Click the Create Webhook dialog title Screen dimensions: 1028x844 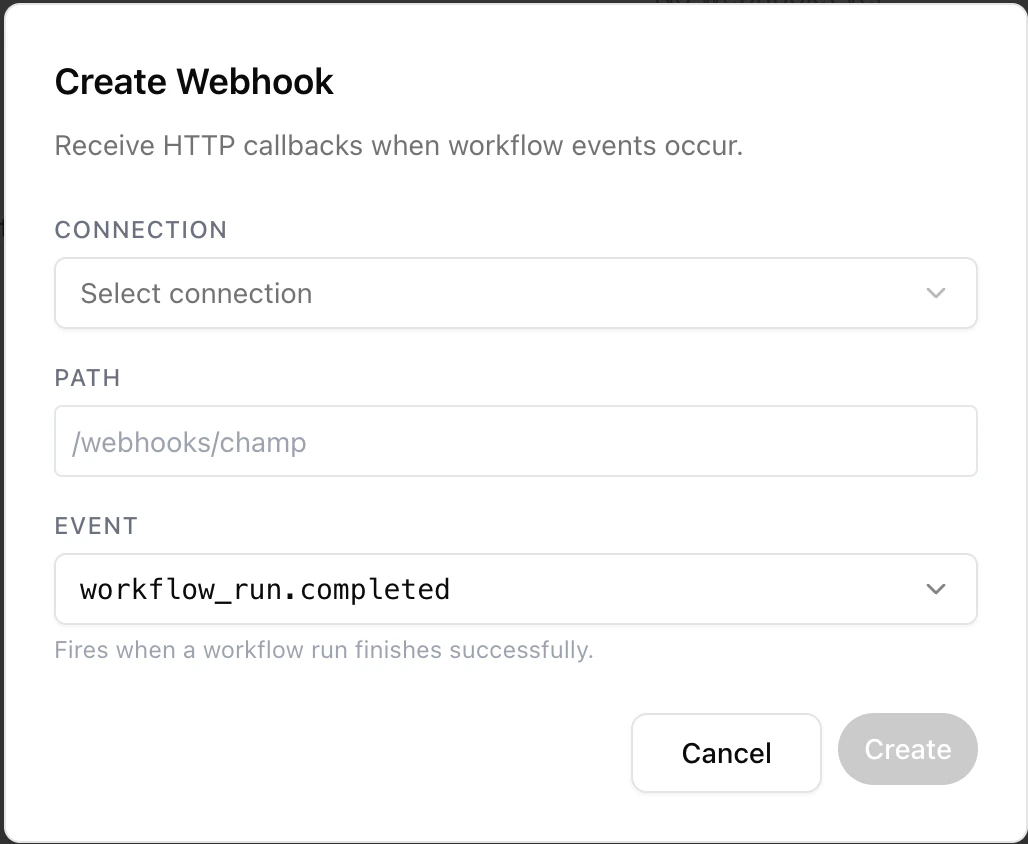(x=194, y=81)
